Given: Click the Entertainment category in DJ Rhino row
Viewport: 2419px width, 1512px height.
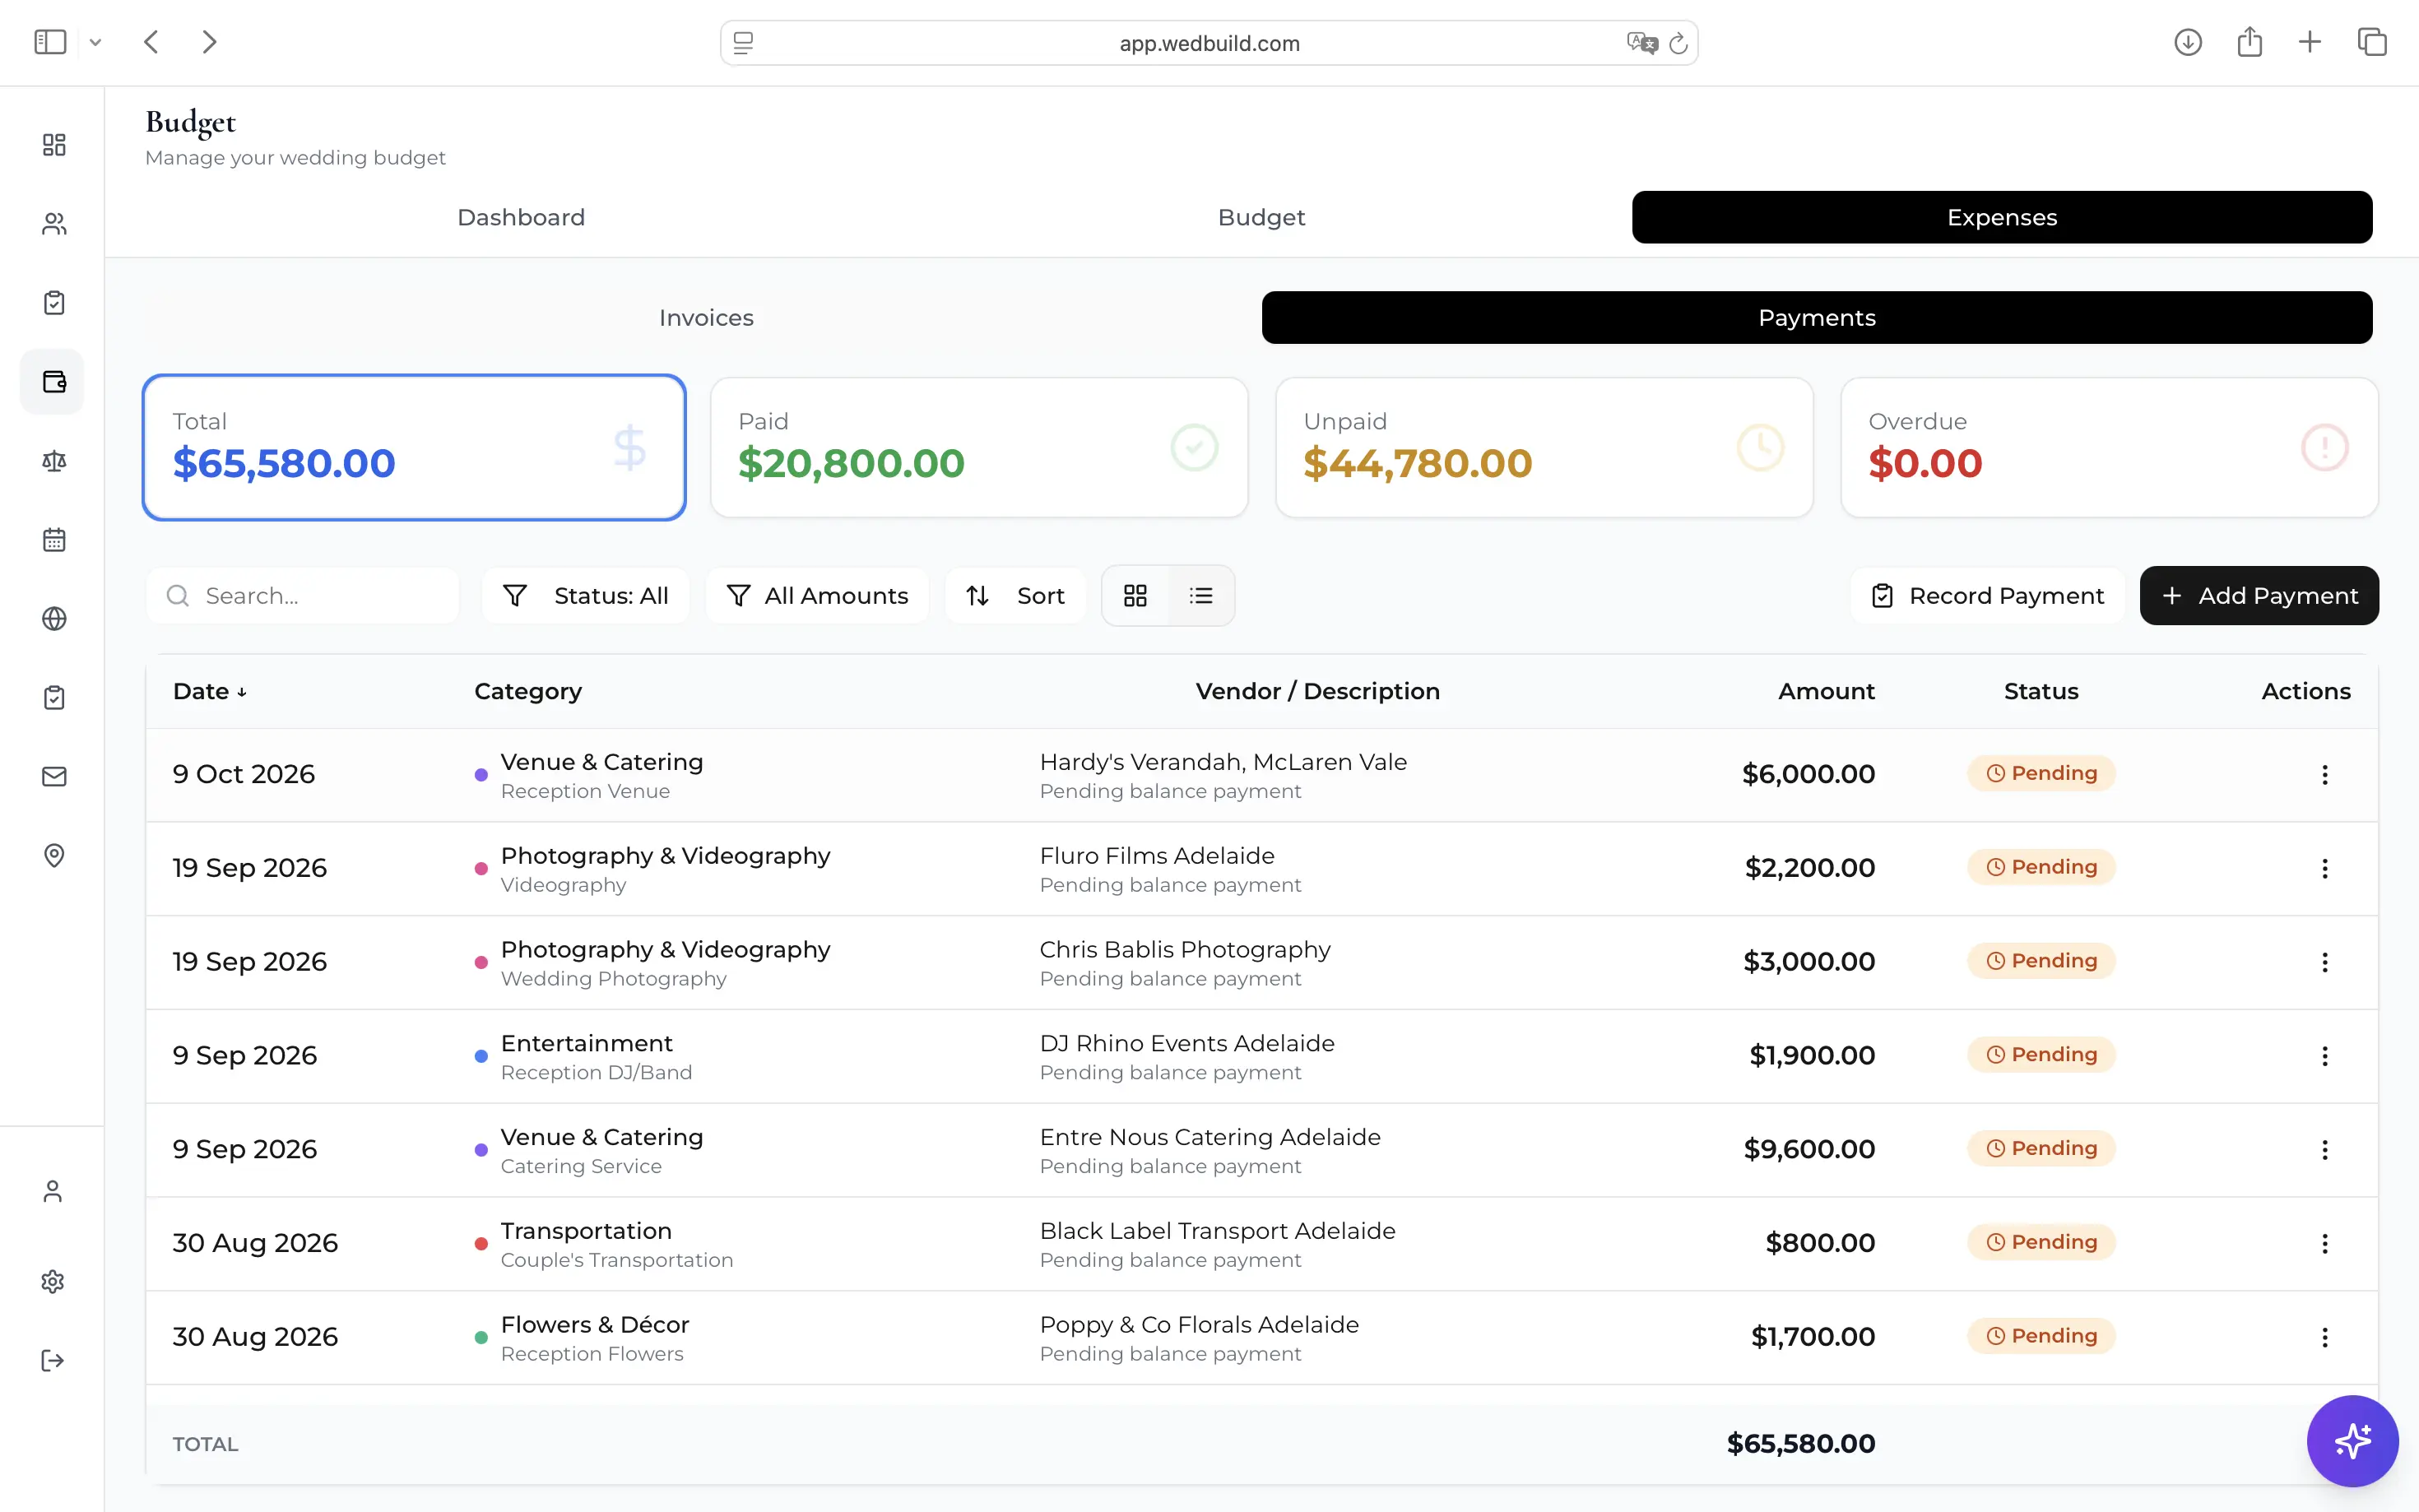Looking at the screenshot, I should click(x=586, y=1043).
